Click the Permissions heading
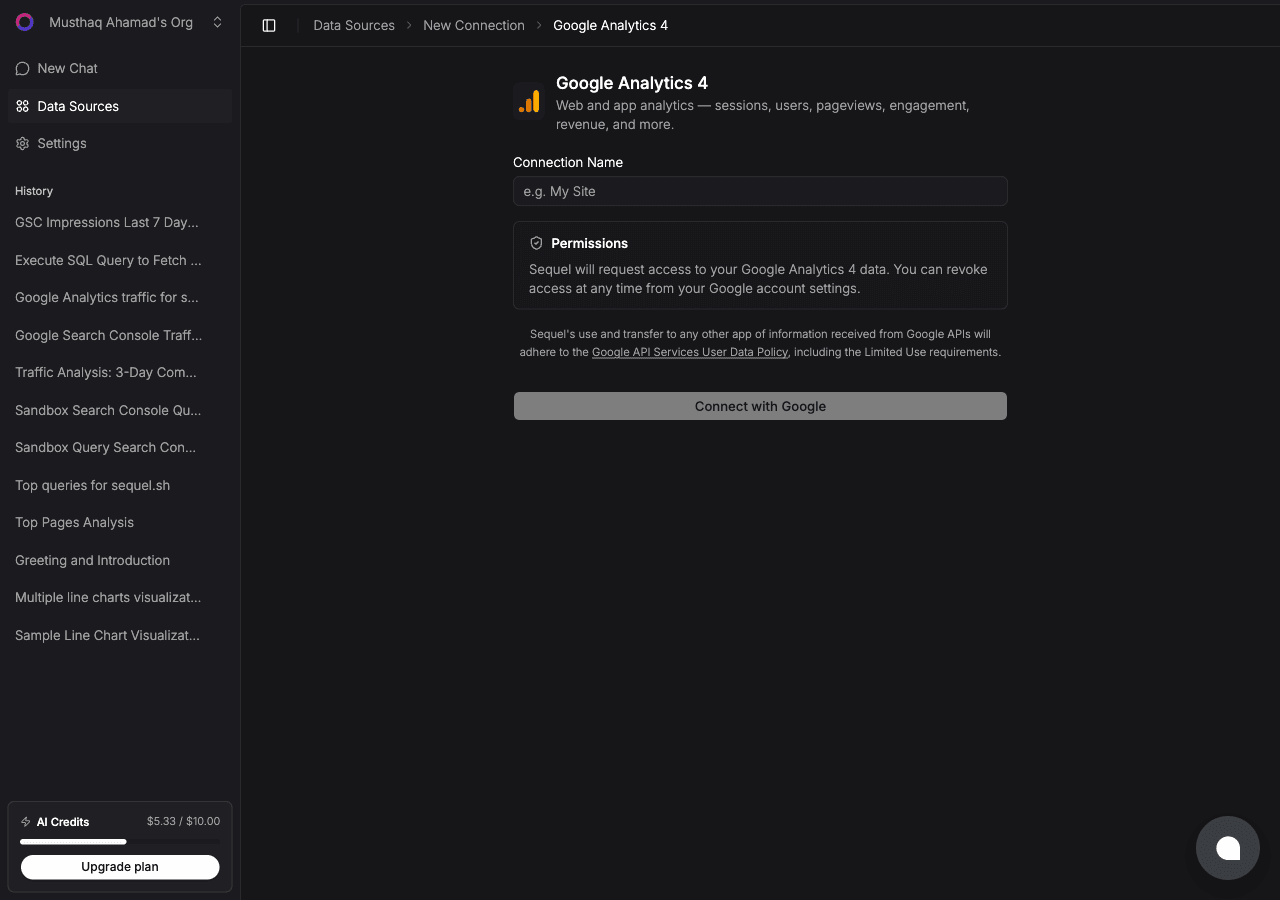 pos(589,243)
